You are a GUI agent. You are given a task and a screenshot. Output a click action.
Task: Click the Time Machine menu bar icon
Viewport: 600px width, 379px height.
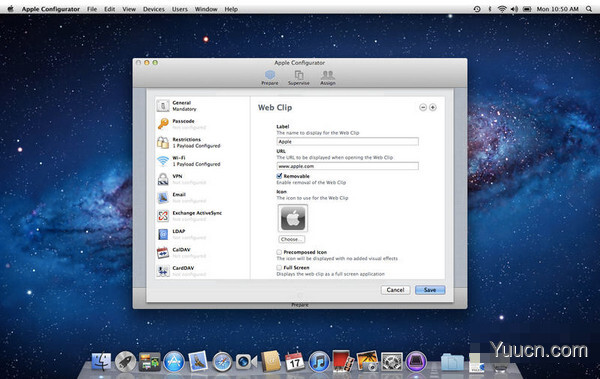click(x=477, y=9)
